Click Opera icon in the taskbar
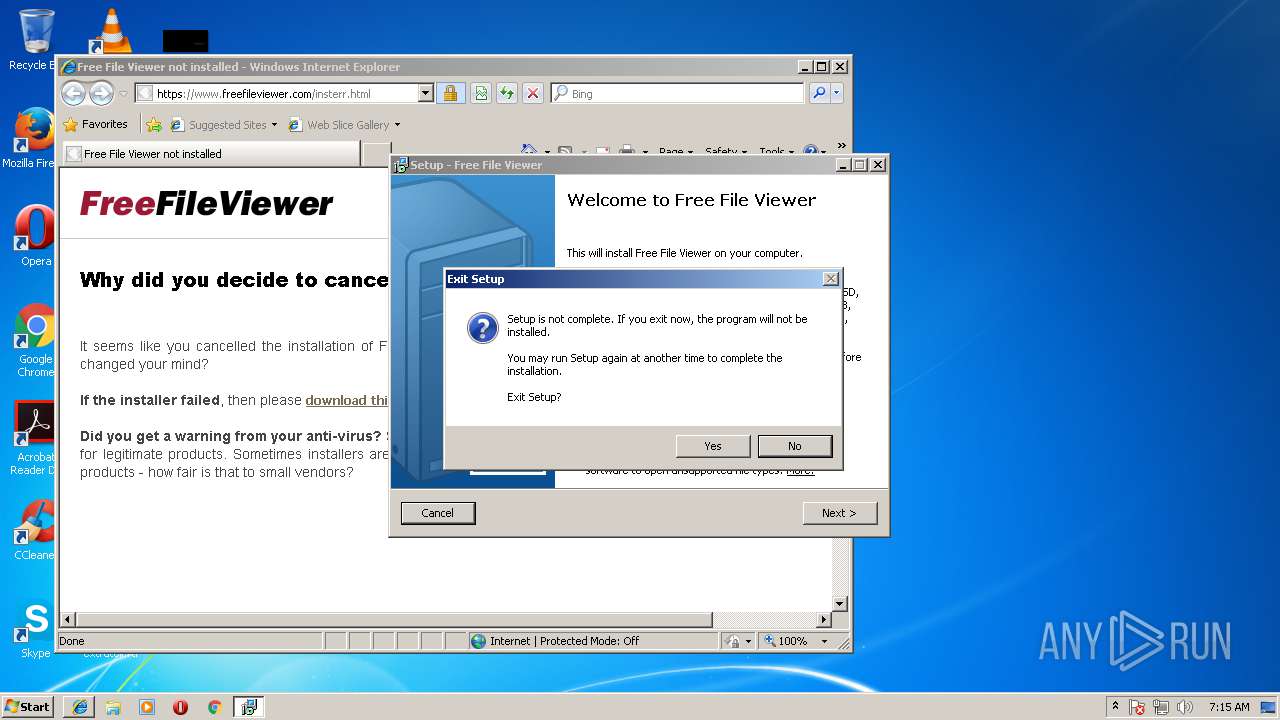 pos(180,707)
